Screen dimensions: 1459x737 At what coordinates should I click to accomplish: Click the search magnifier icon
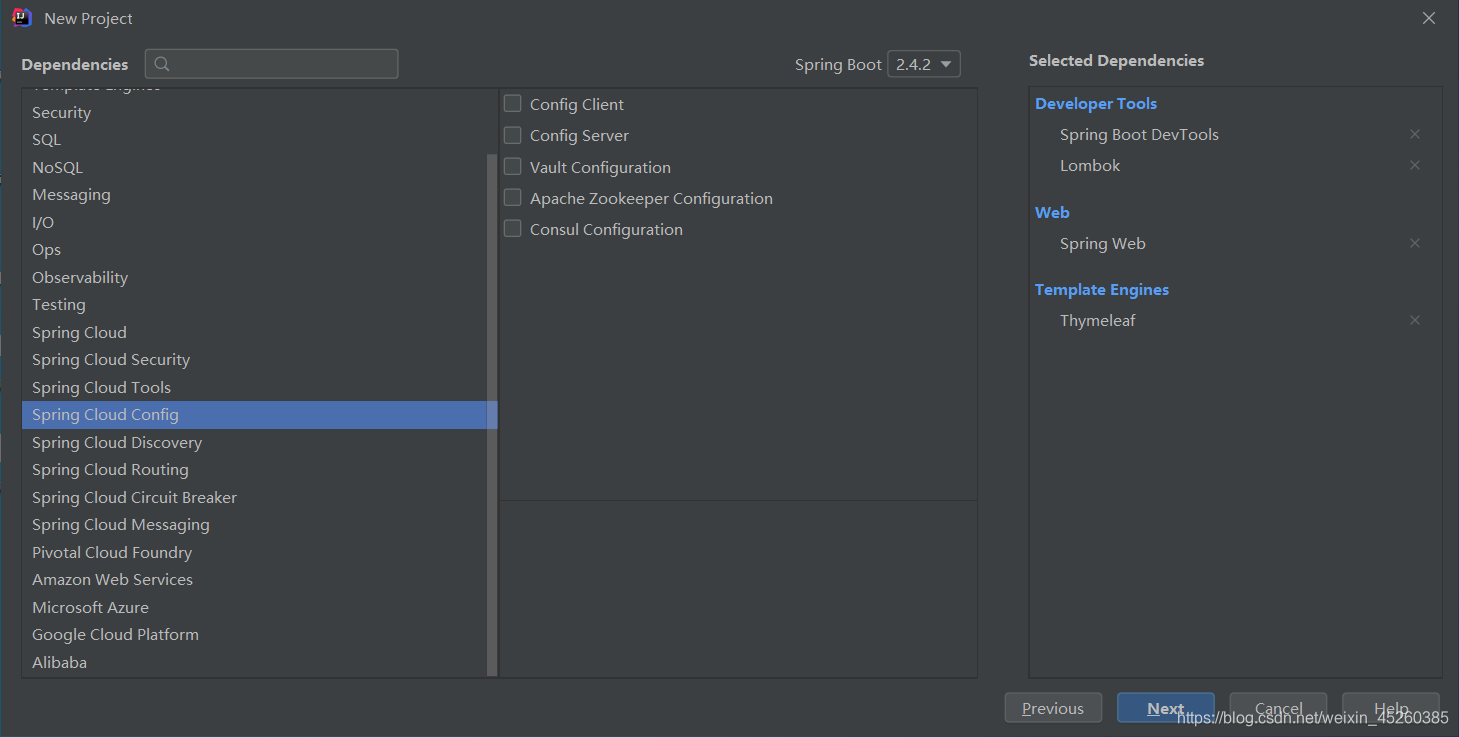tap(162, 64)
